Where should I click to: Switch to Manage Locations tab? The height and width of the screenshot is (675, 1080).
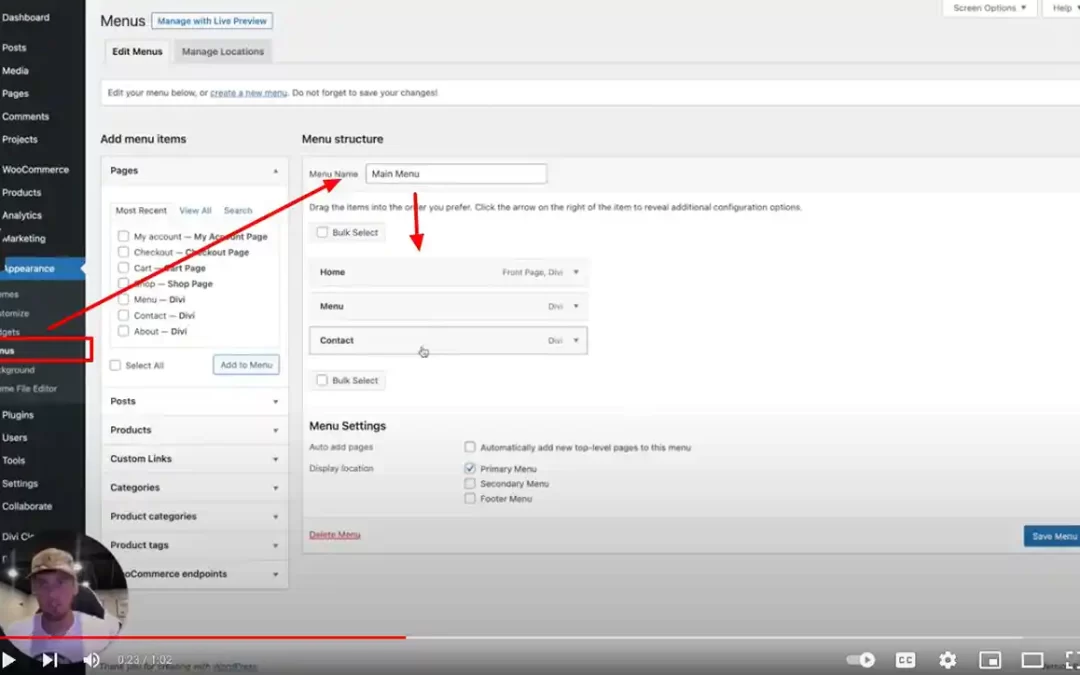(222, 52)
